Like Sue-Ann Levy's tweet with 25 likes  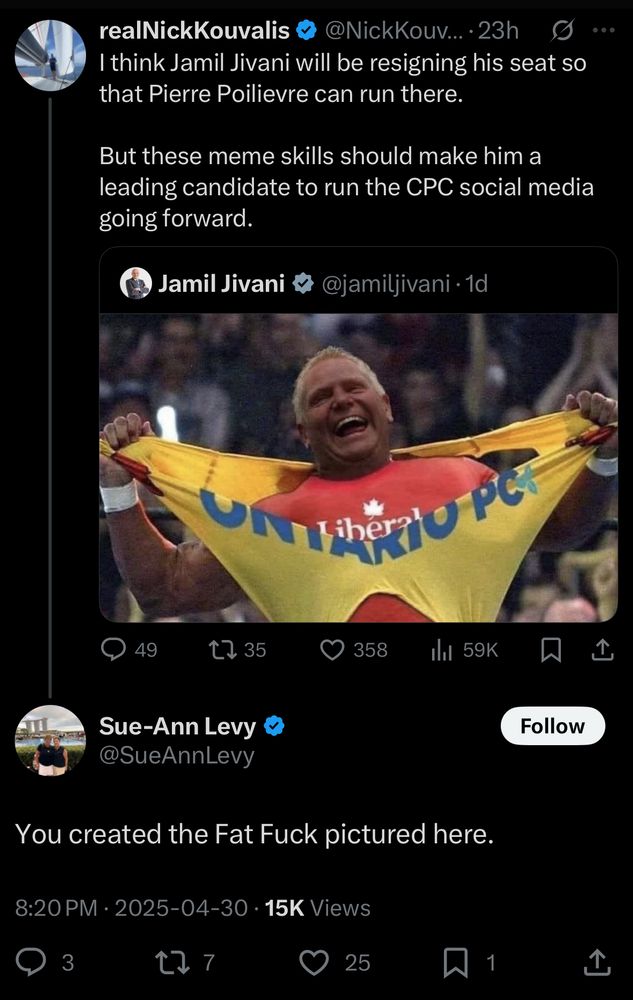335,962
